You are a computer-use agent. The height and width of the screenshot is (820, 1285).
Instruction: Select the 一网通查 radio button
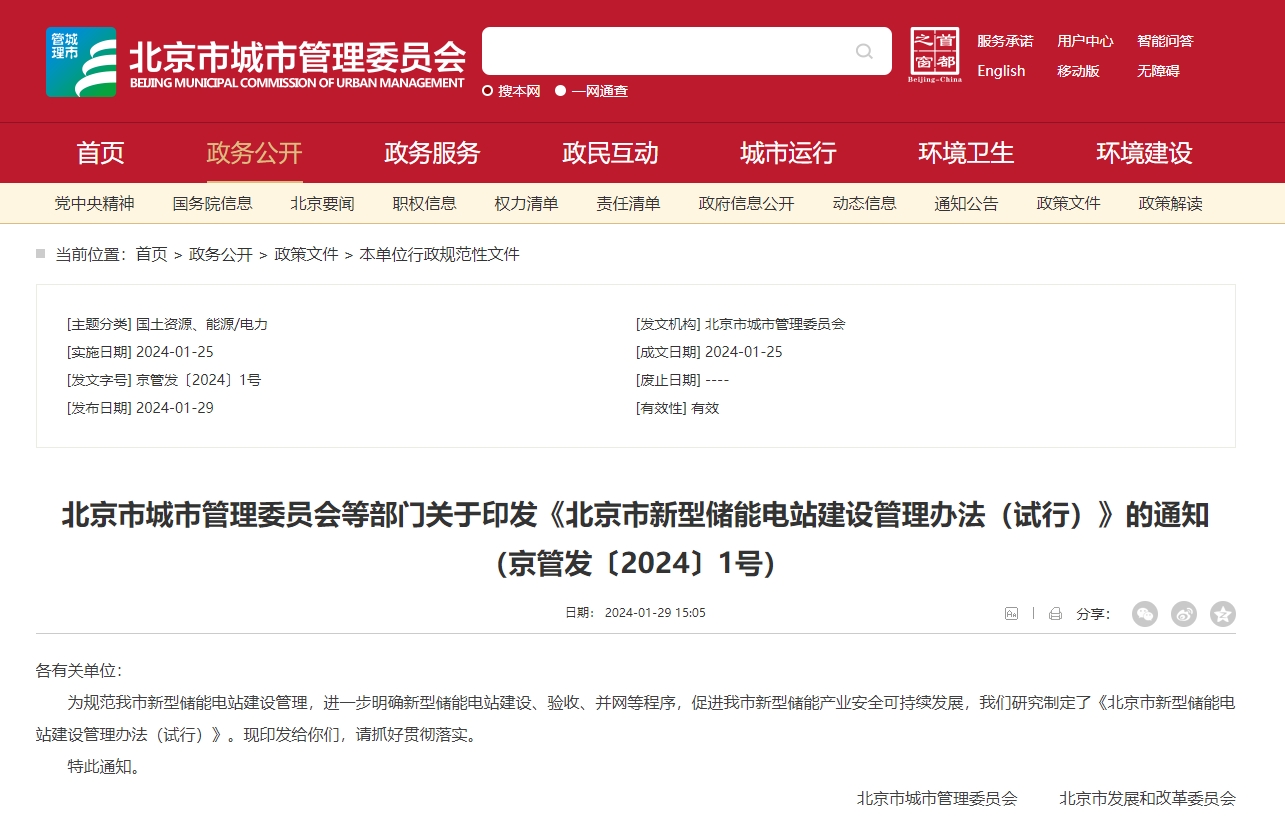pos(563,90)
